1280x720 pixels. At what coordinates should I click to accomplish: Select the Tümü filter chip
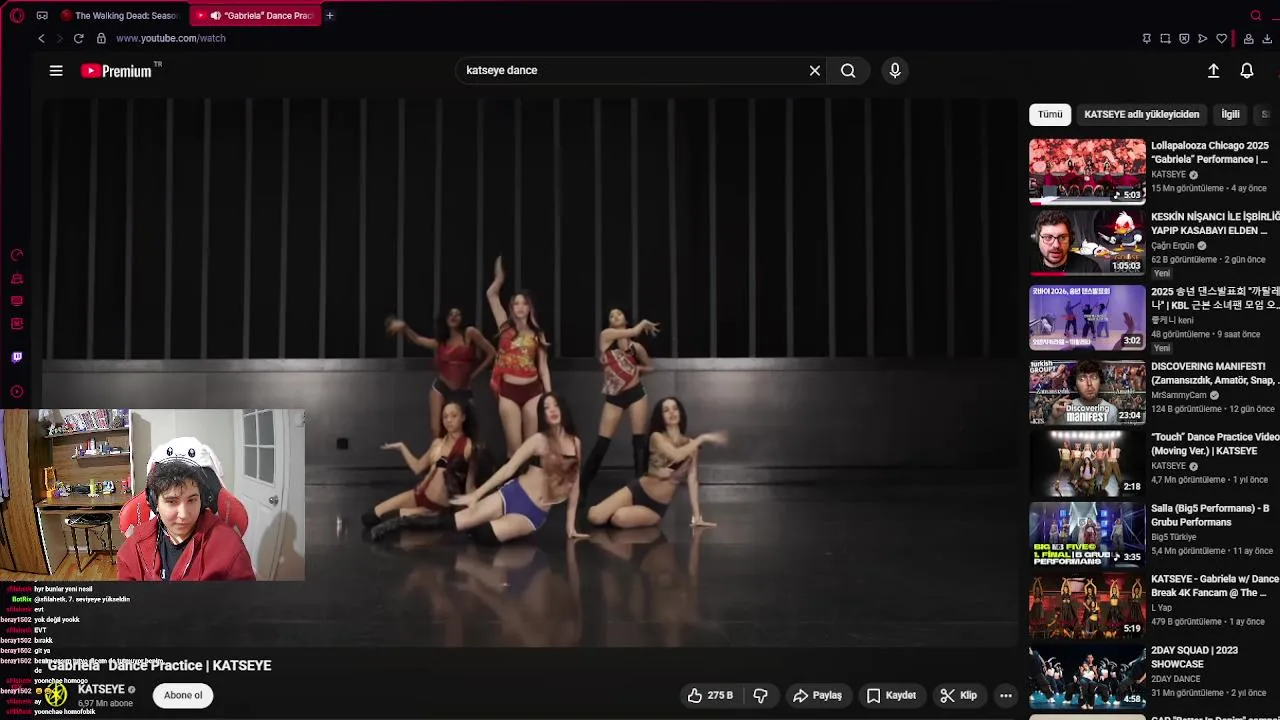coord(1050,114)
